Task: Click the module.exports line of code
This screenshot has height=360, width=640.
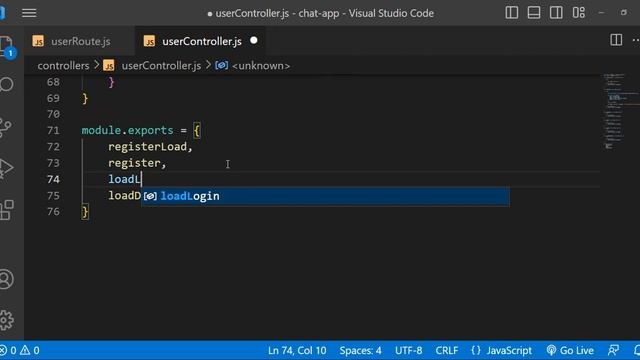Action: click(141, 131)
